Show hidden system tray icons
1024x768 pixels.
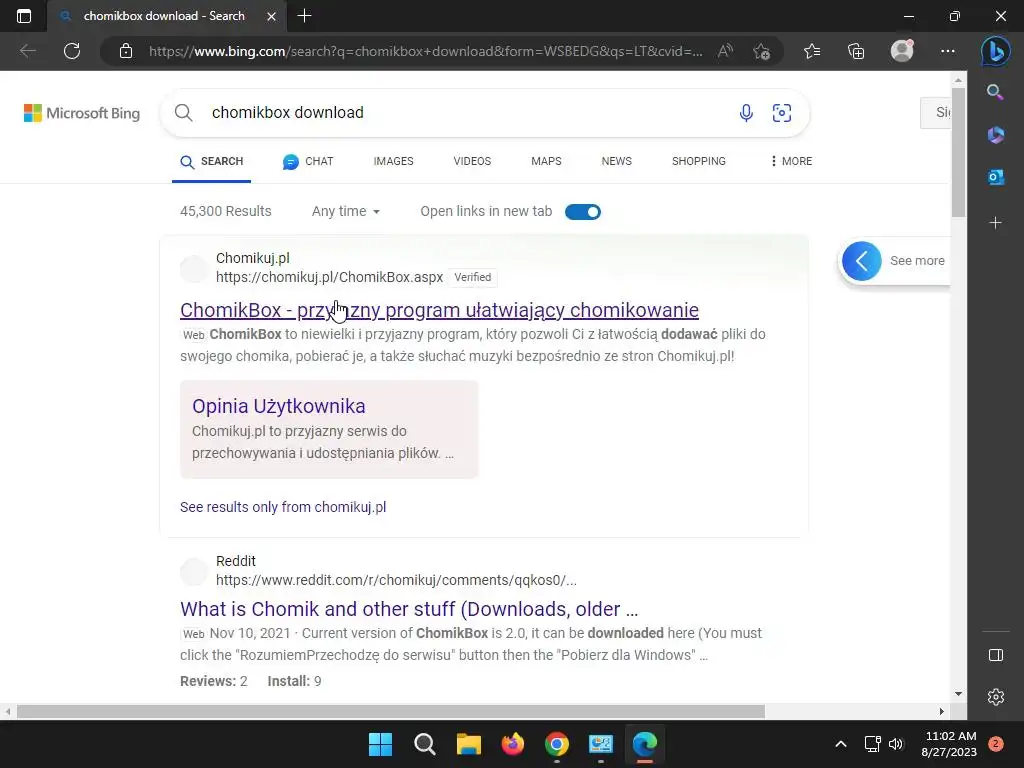click(x=841, y=744)
